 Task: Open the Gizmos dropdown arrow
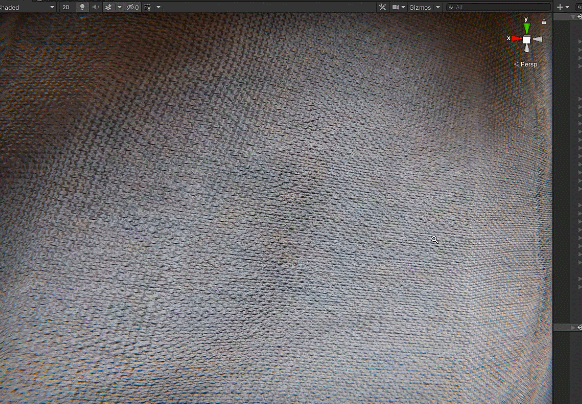(x=438, y=7)
